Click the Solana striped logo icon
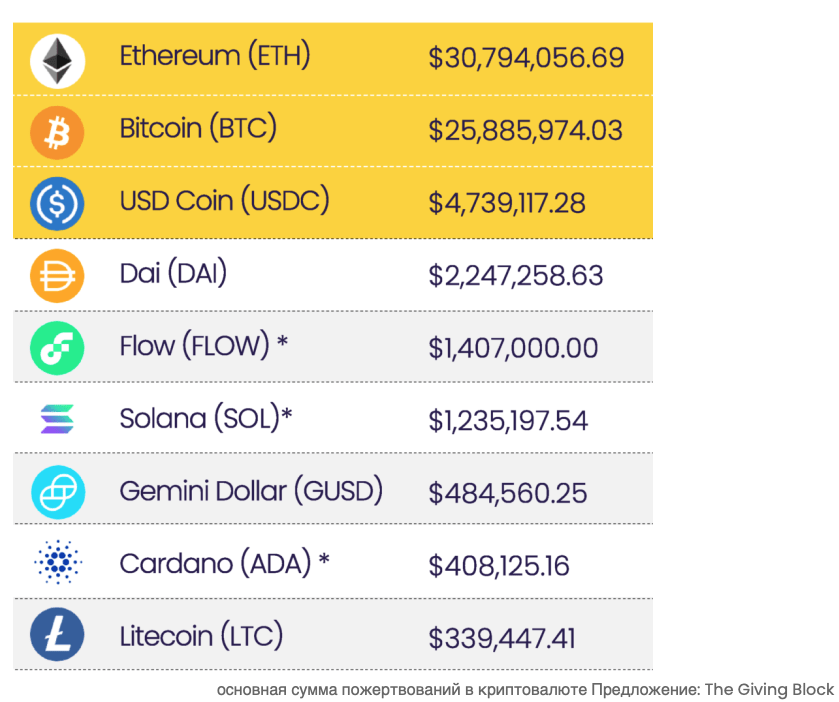This screenshot has height=702, width=839. pyautogui.click(x=57, y=420)
